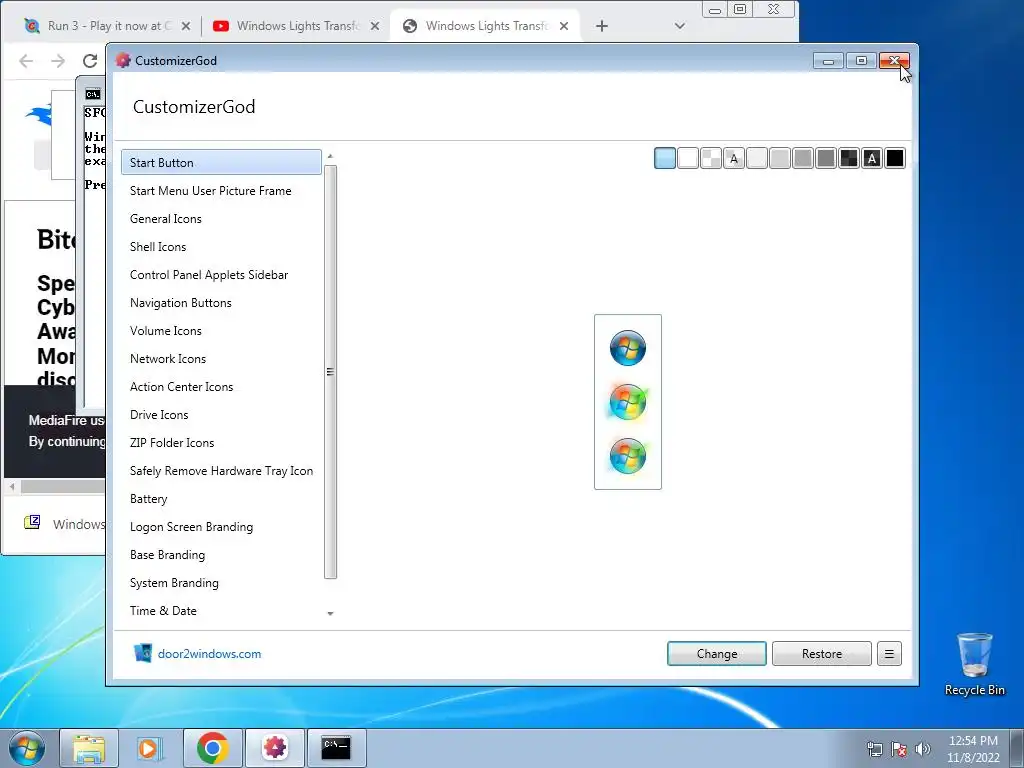
Task: Open the Battery category
Action: (221, 499)
